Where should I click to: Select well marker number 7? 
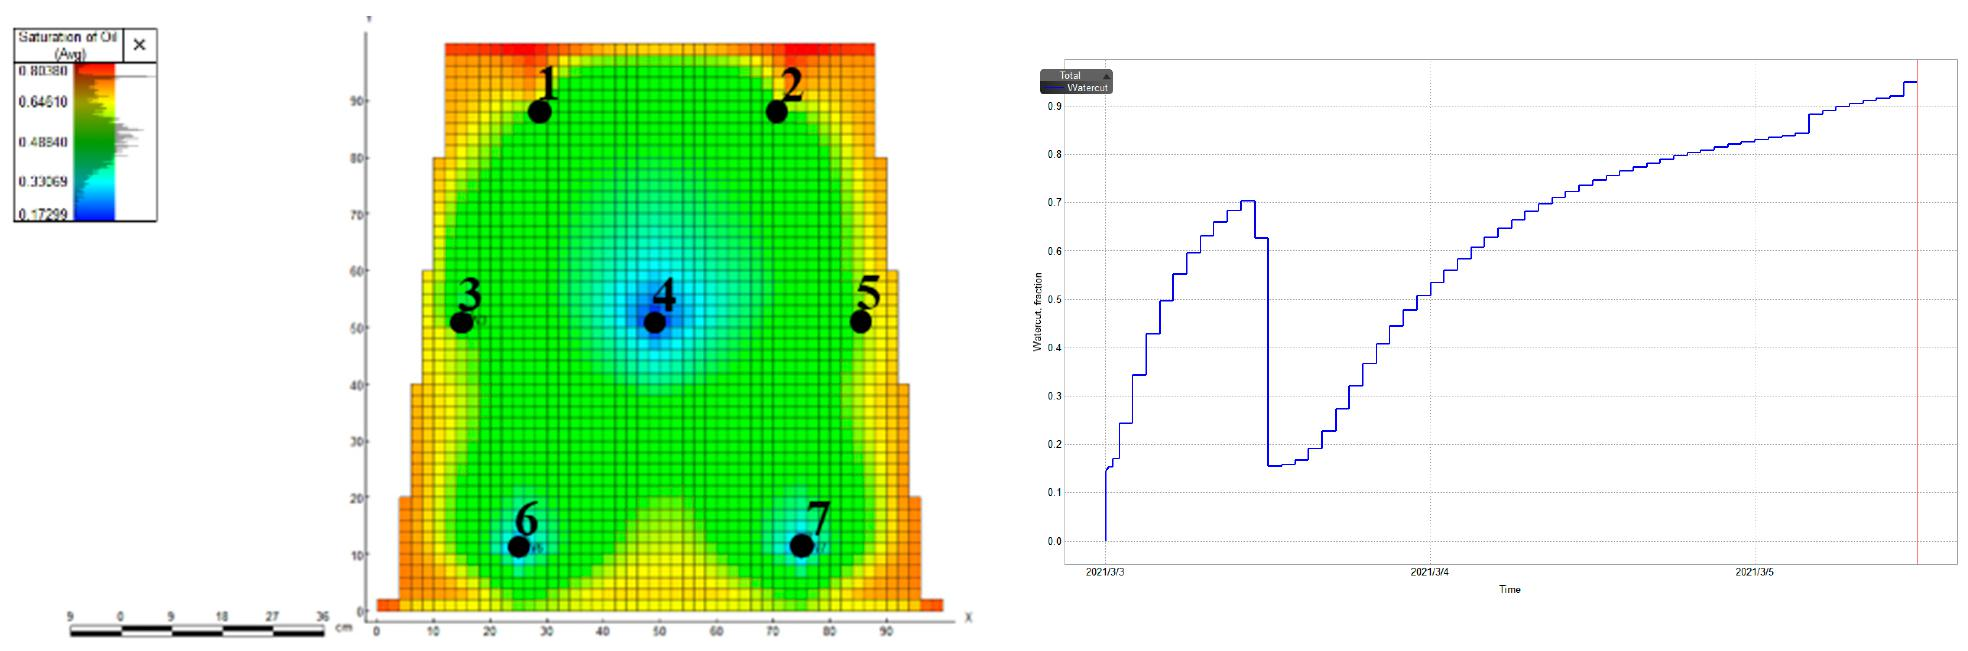pos(801,545)
